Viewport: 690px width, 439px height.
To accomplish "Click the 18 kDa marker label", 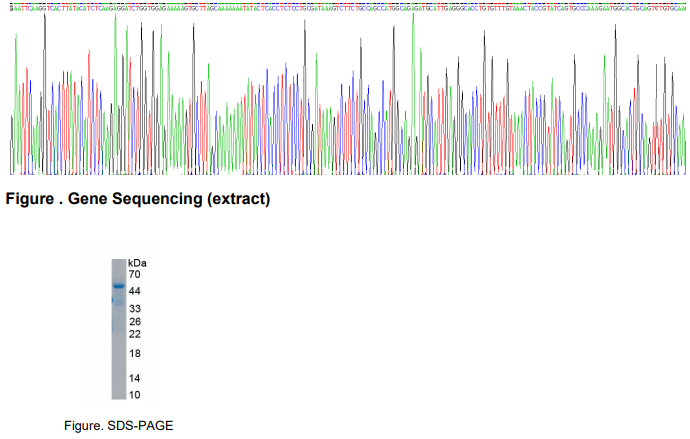I will click(x=134, y=353).
